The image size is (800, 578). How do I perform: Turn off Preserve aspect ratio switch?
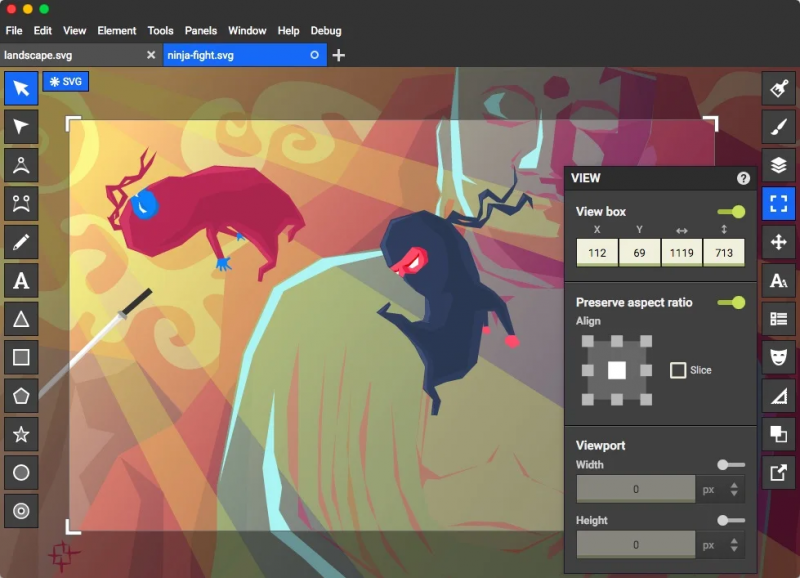click(x=731, y=302)
